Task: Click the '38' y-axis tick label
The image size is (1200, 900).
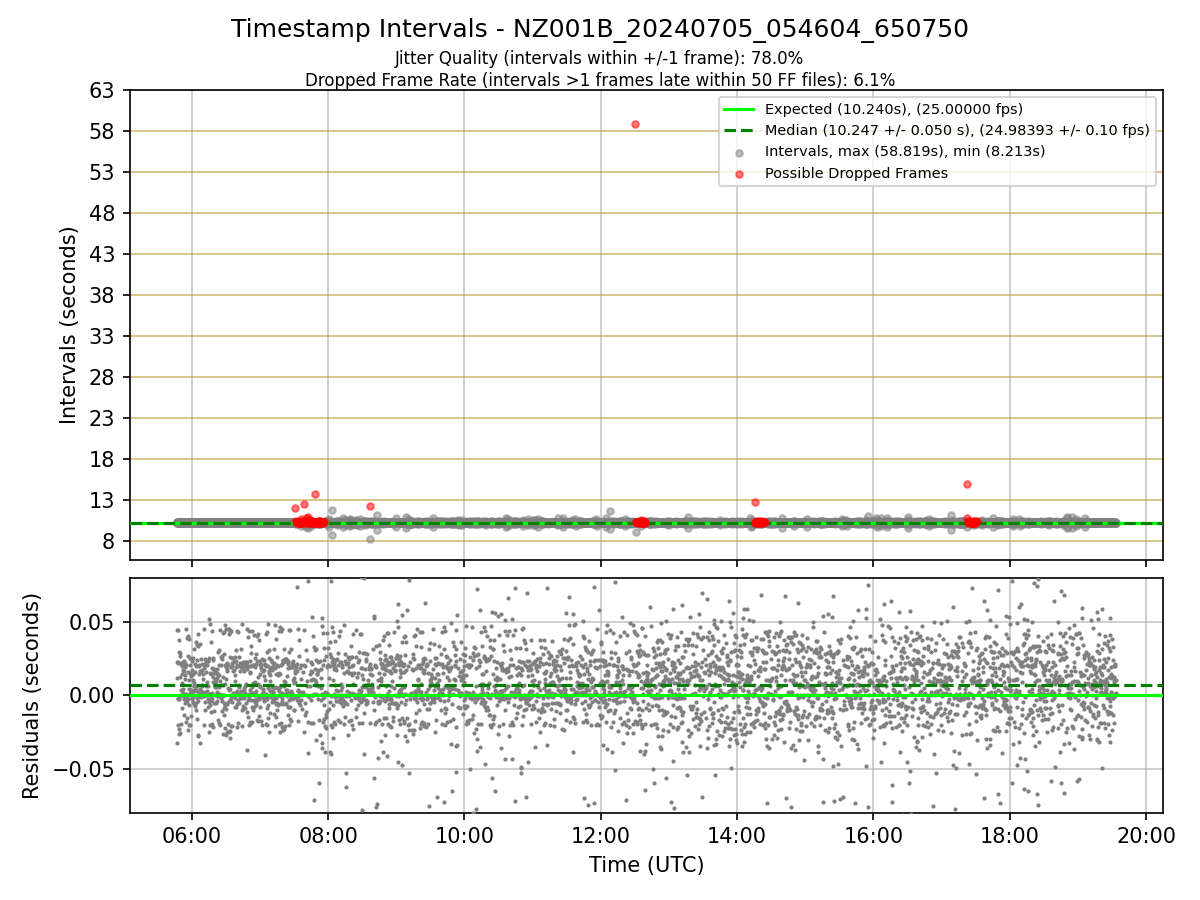Action: point(102,296)
